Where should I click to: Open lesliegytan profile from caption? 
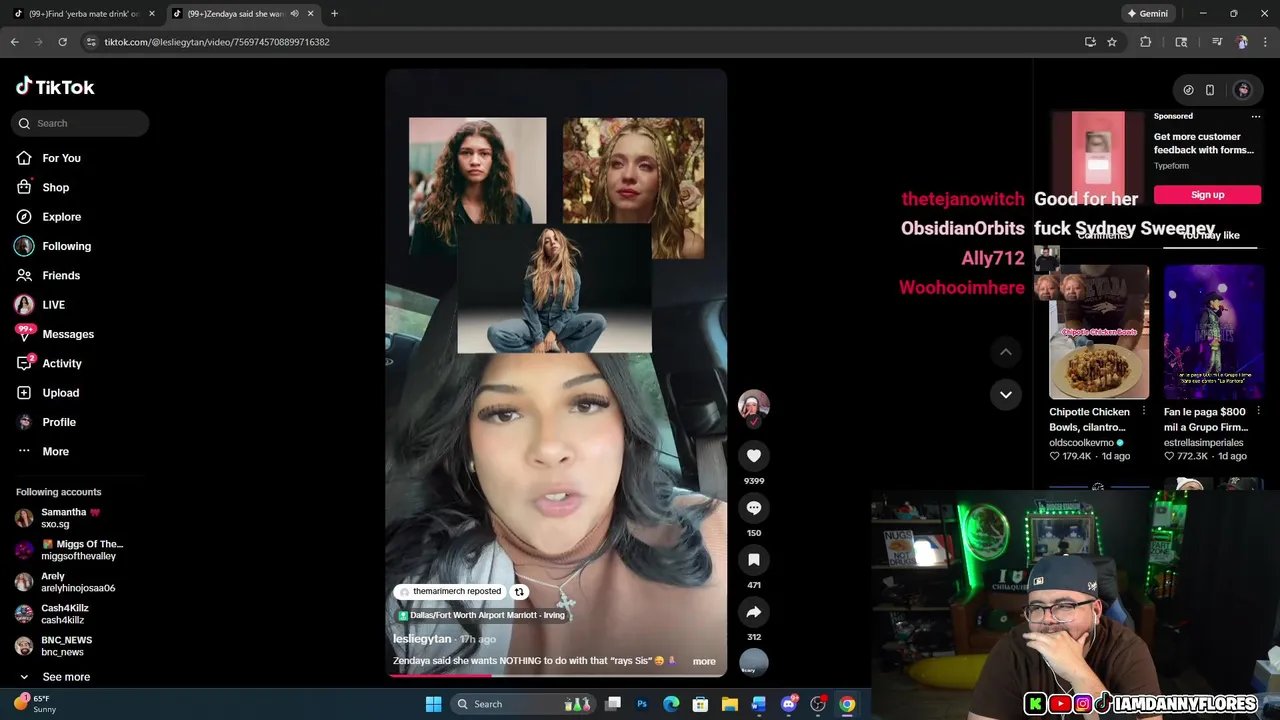click(422, 639)
